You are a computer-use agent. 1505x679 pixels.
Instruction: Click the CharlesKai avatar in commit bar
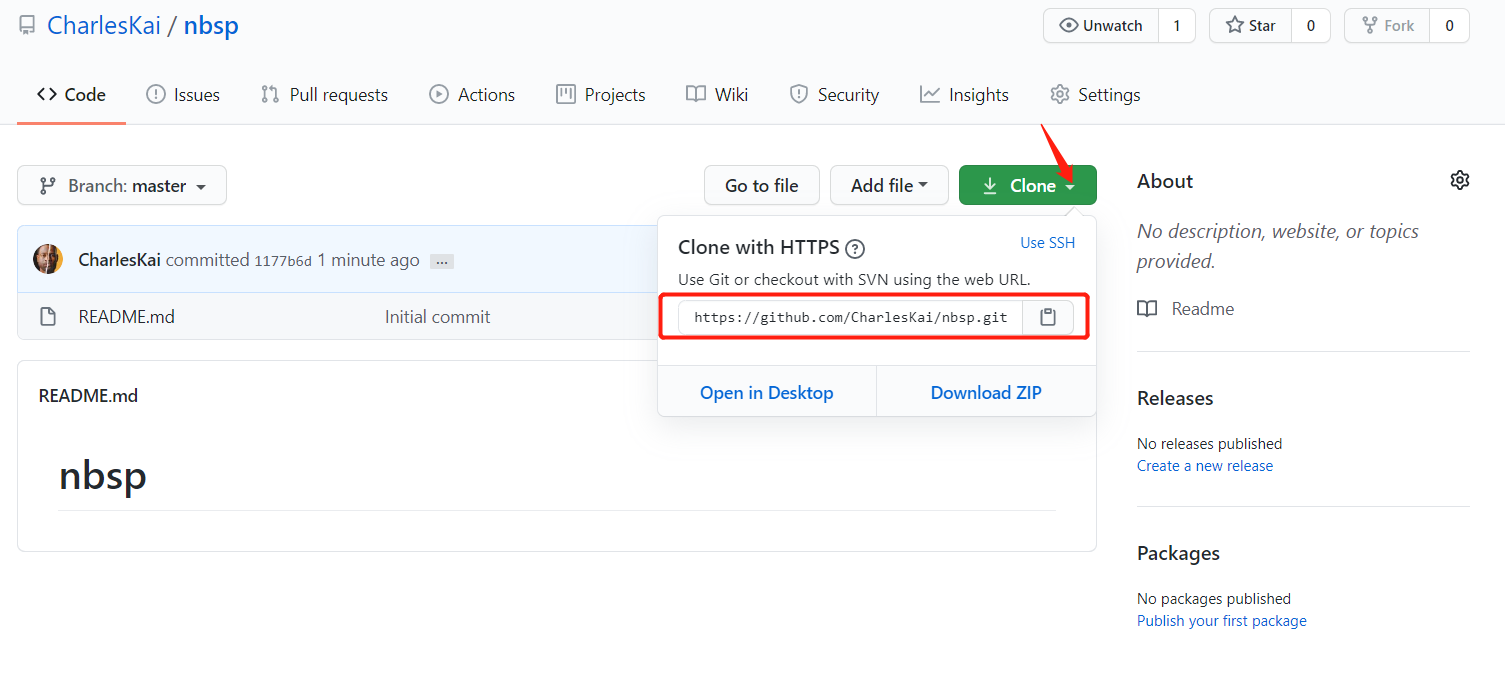(x=48, y=260)
